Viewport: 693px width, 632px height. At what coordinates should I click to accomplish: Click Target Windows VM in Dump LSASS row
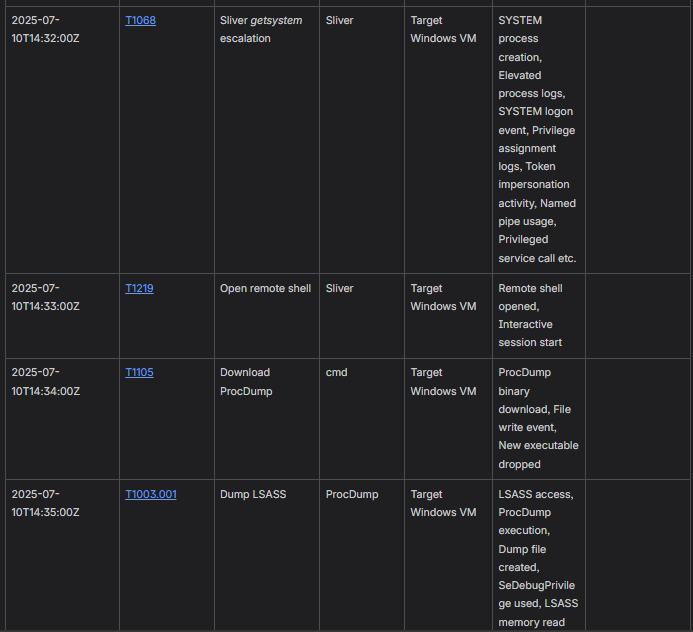click(x=443, y=503)
